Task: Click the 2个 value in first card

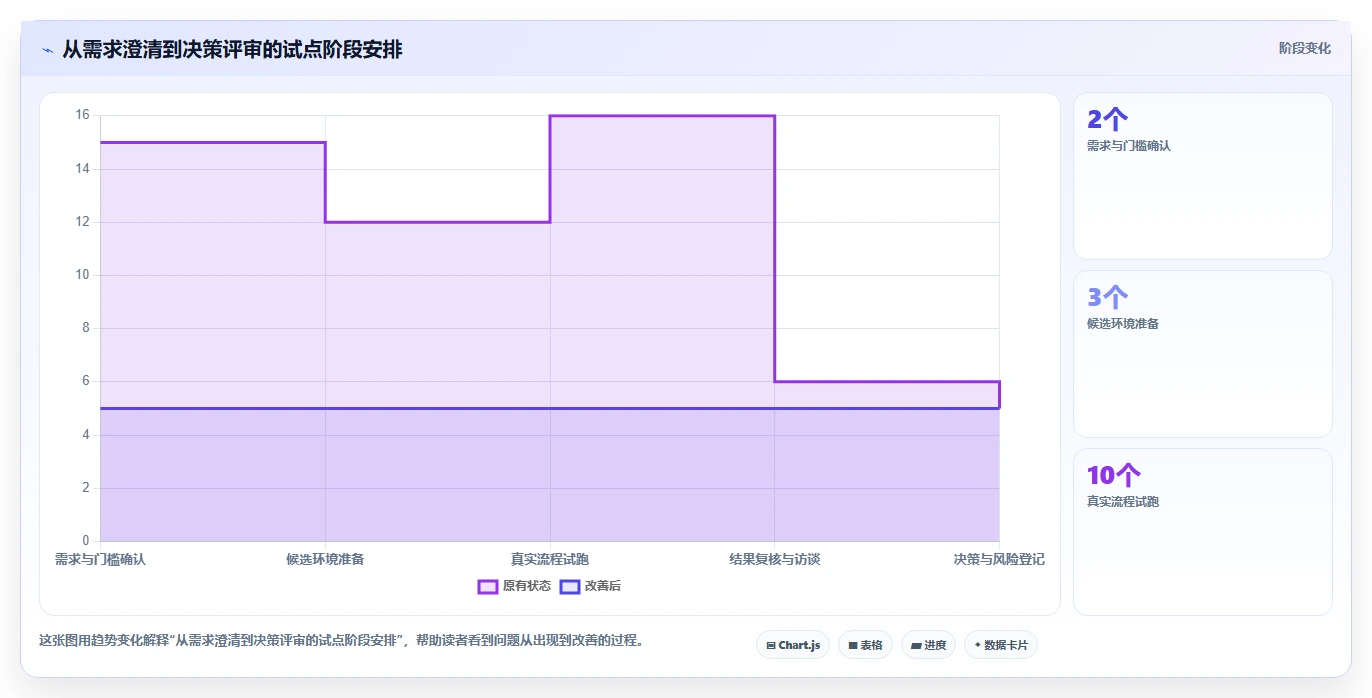Action: [x=1107, y=120]
